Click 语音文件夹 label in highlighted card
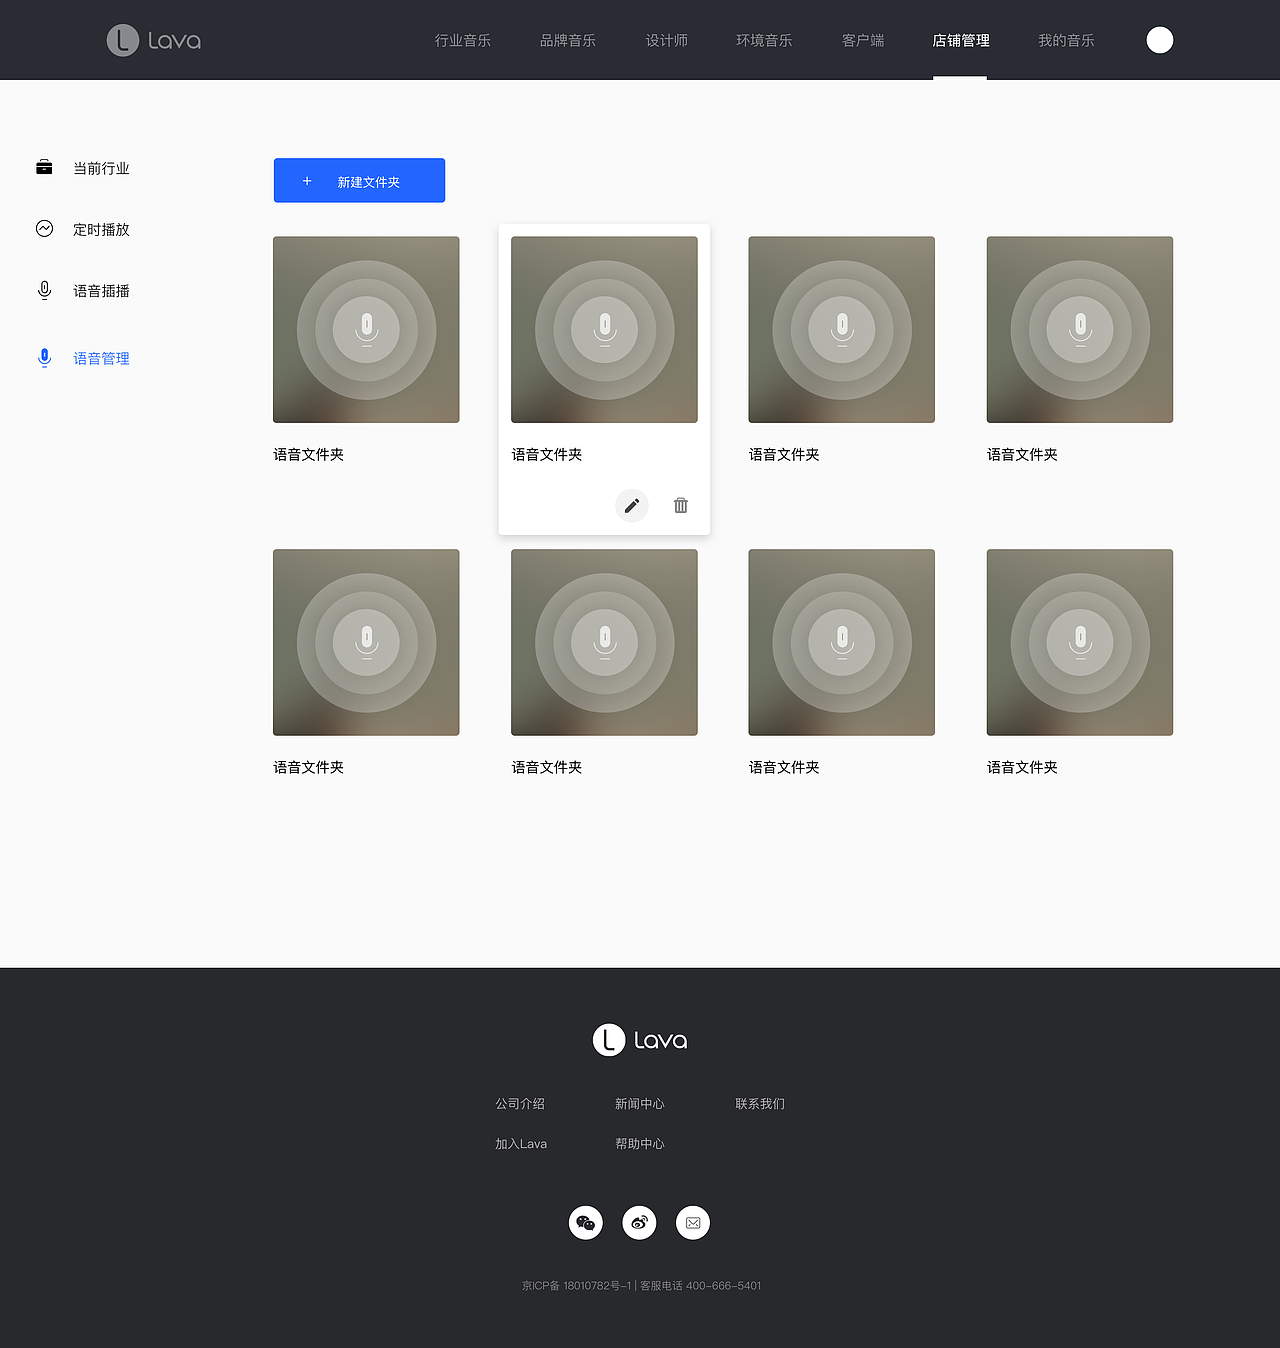The width and height of the screenshot is (1280, 1348). 546,454
